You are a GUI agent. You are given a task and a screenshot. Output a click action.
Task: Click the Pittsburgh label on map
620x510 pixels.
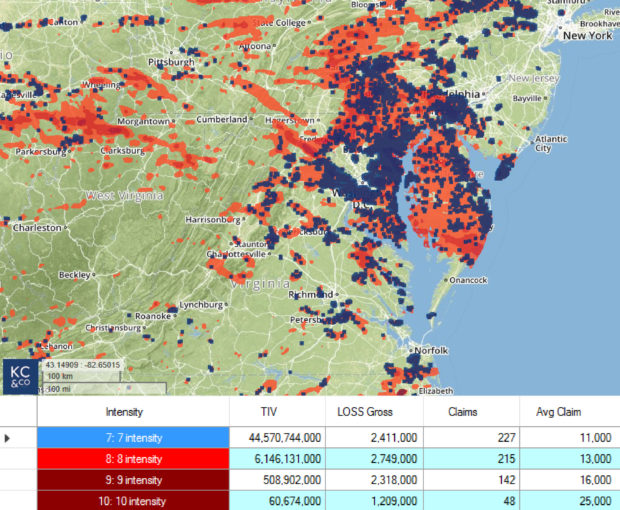coord(170,61)
